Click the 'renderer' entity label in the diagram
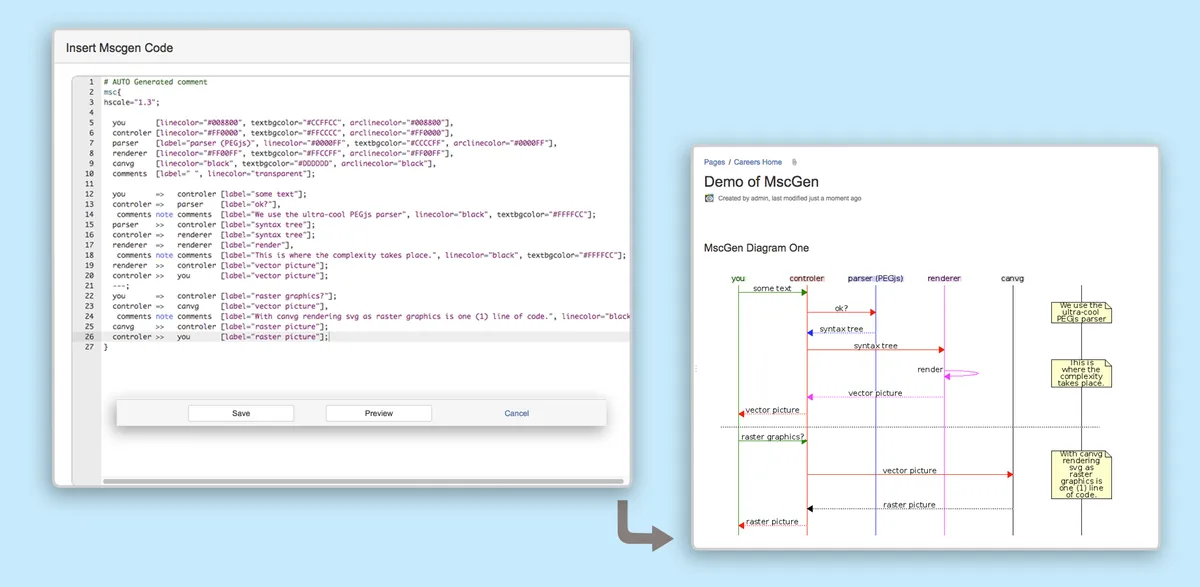 [x=944, y=279]
